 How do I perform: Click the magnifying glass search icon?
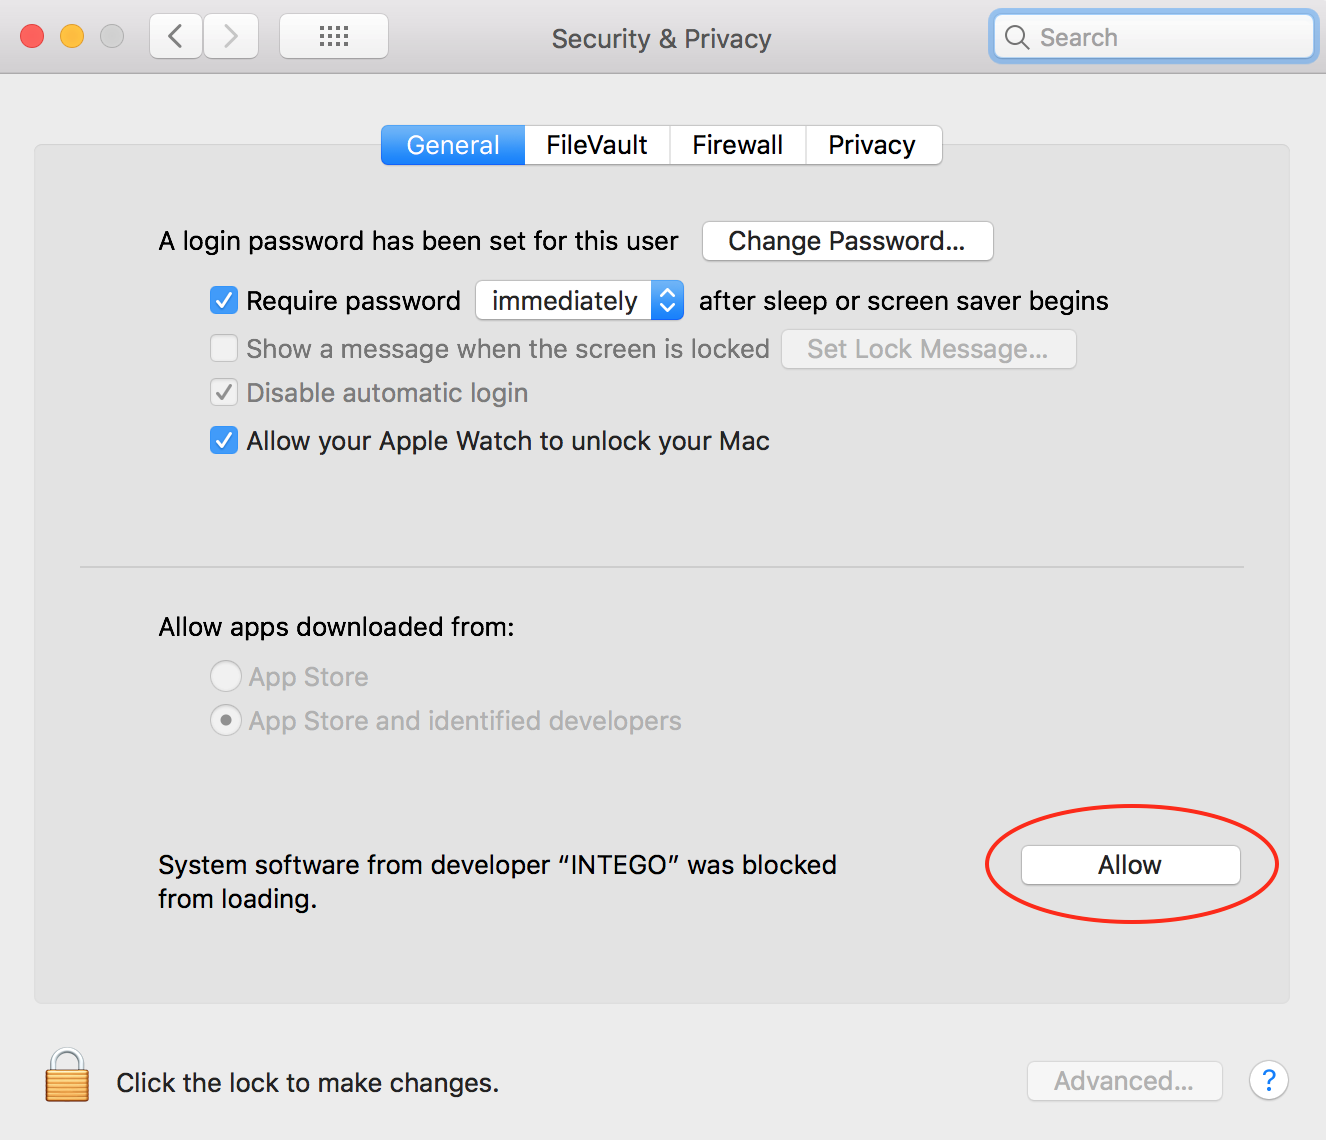click(1017, 37)
